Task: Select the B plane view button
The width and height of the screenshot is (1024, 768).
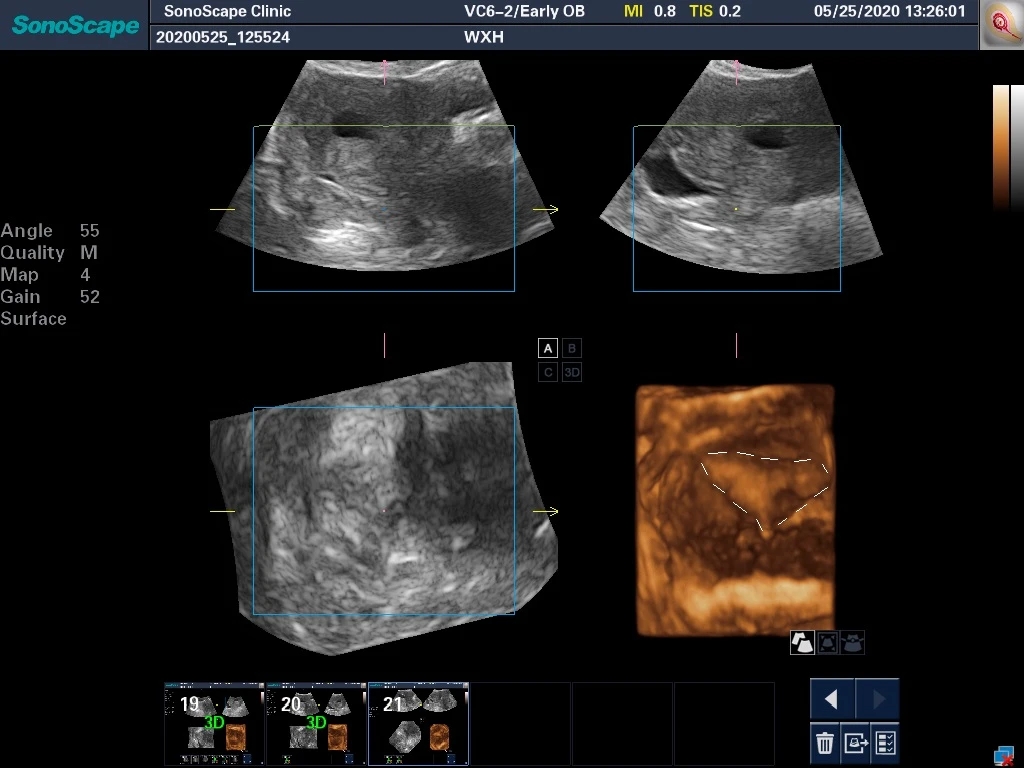Action: point(571,348)
